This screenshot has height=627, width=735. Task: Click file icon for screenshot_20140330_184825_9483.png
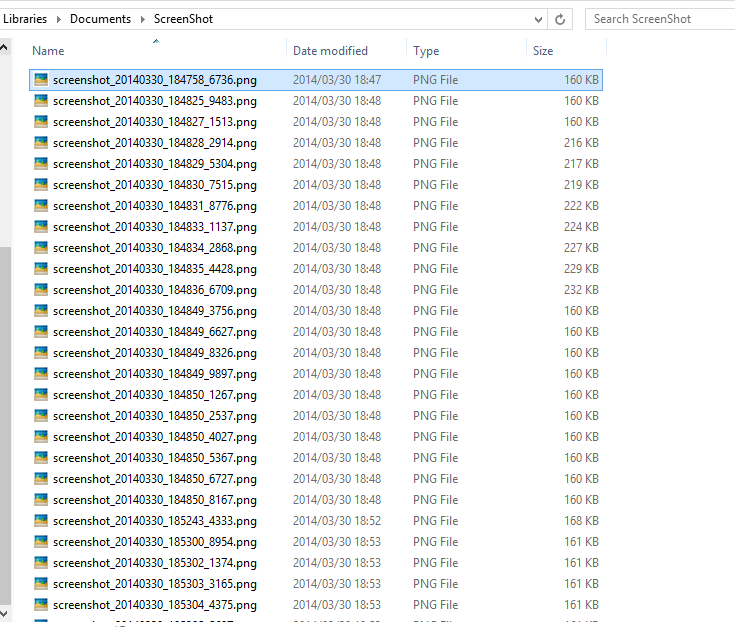(x=41, y=101)
